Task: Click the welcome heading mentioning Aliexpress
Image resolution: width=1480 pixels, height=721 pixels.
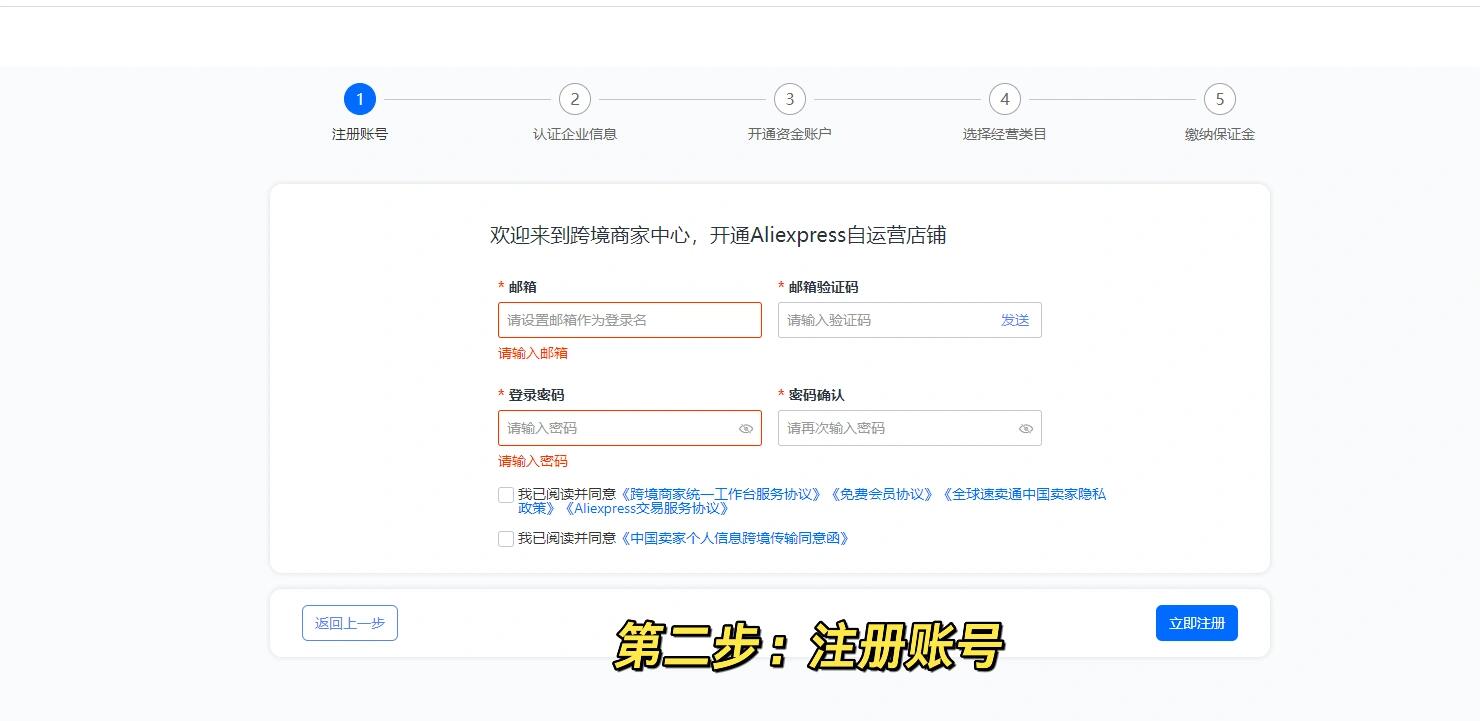Action: 718,236
